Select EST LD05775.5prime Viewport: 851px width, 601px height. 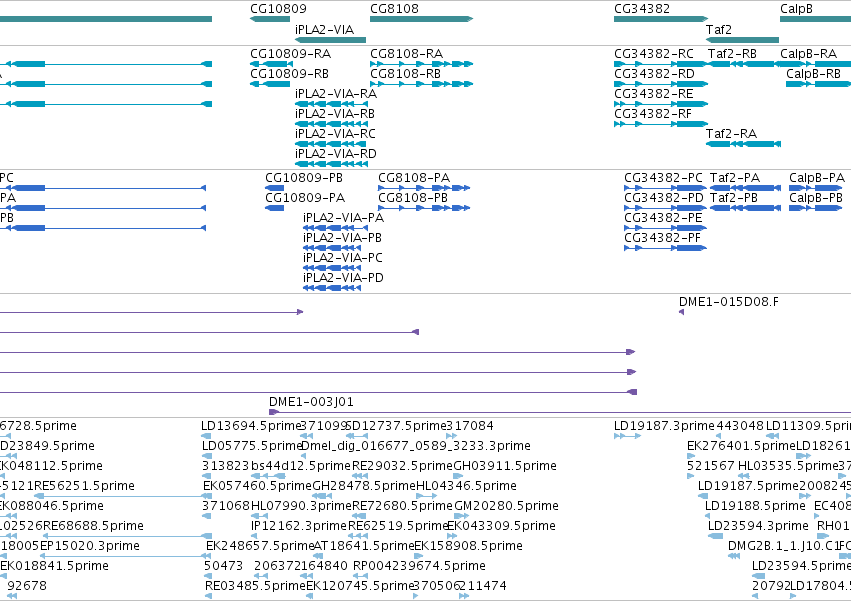[x=252, y=446]
